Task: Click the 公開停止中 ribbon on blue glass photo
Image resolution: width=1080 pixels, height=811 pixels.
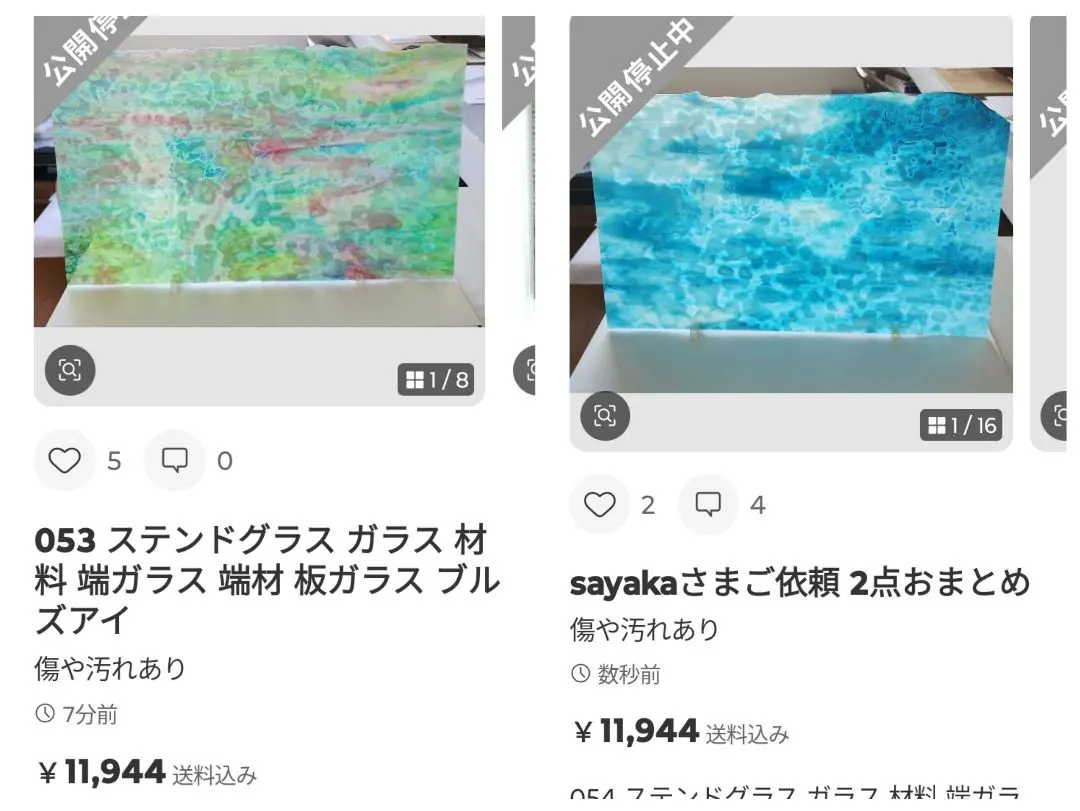Action: click(637, 76)
